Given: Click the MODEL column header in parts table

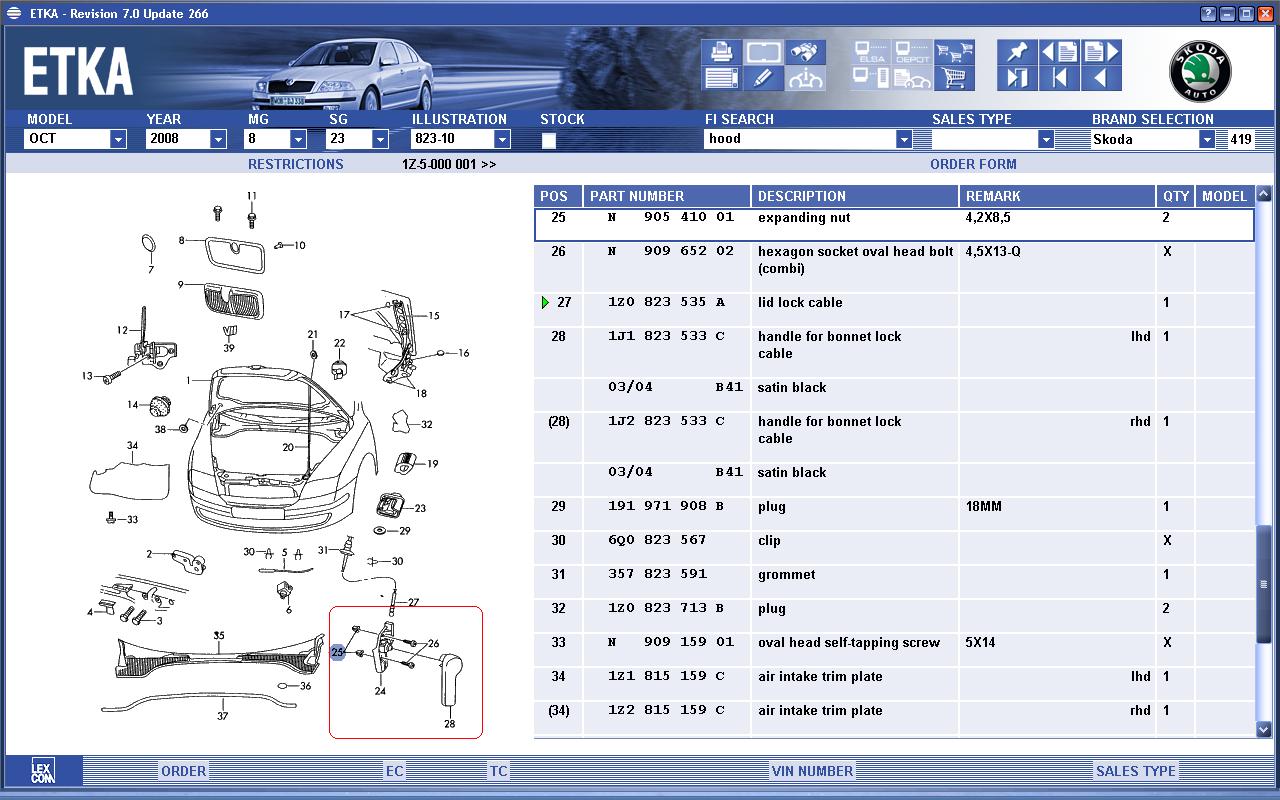Looking at the screenshot, I should click(1224, 196).
